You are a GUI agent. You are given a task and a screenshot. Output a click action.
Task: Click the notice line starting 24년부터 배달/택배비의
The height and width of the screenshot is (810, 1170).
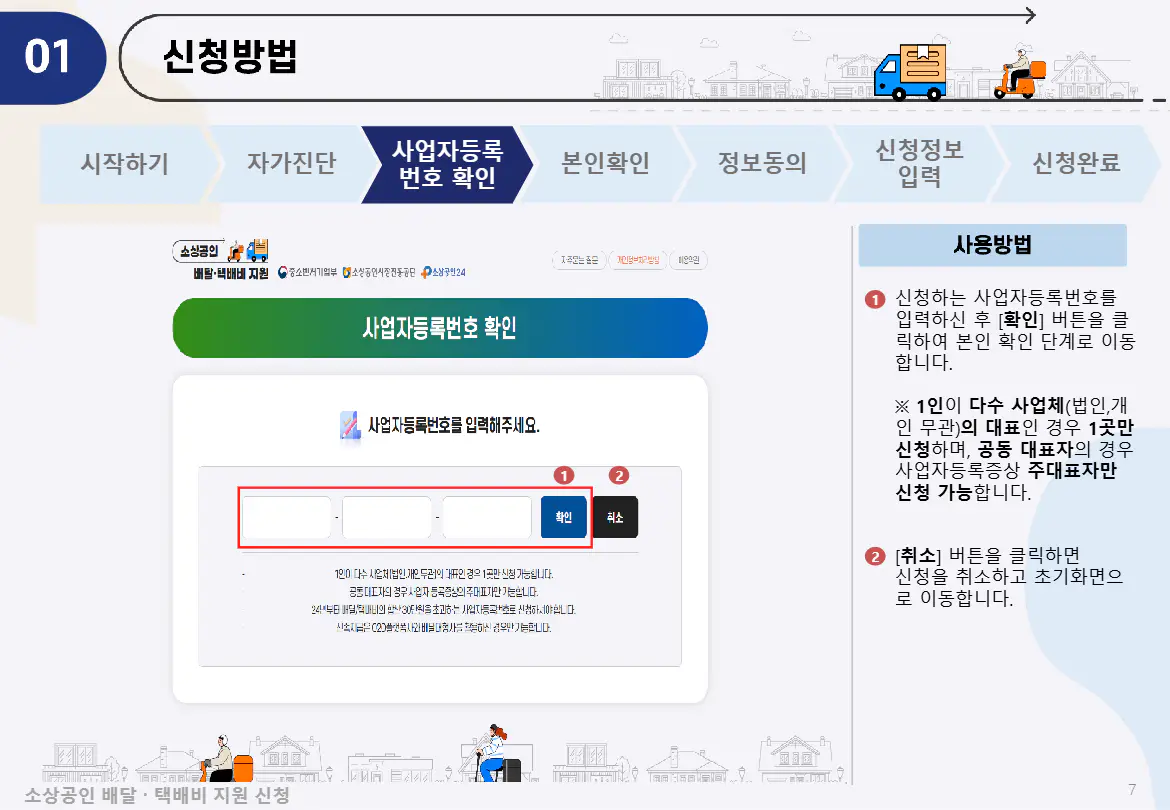point(443,610)
